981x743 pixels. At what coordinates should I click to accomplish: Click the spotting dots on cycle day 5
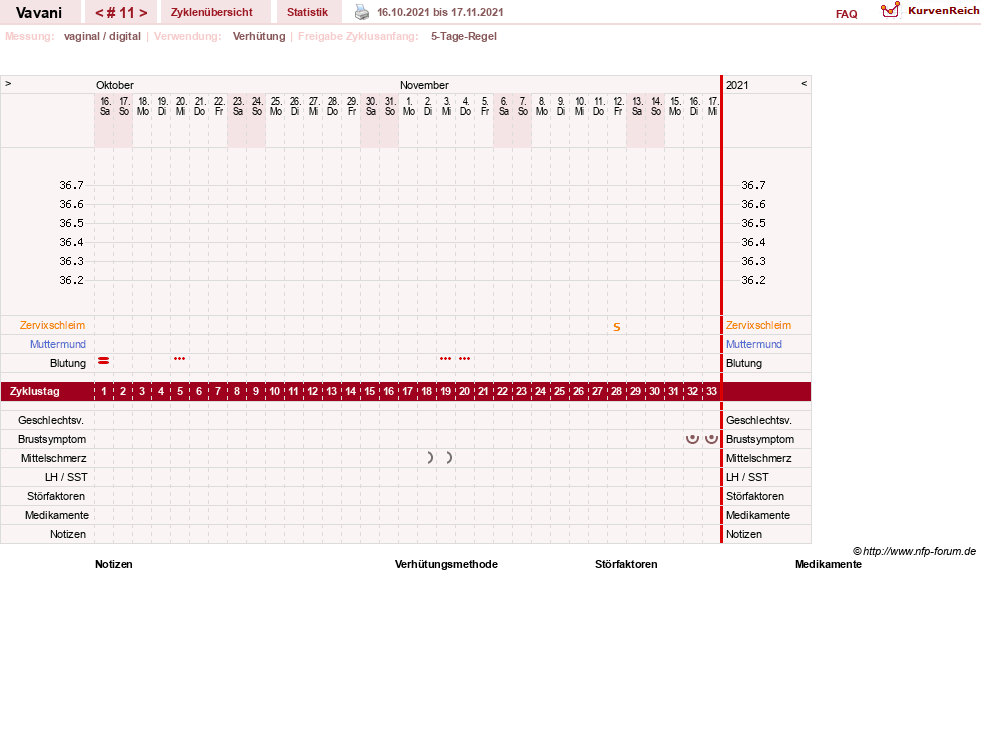[180, 358]
